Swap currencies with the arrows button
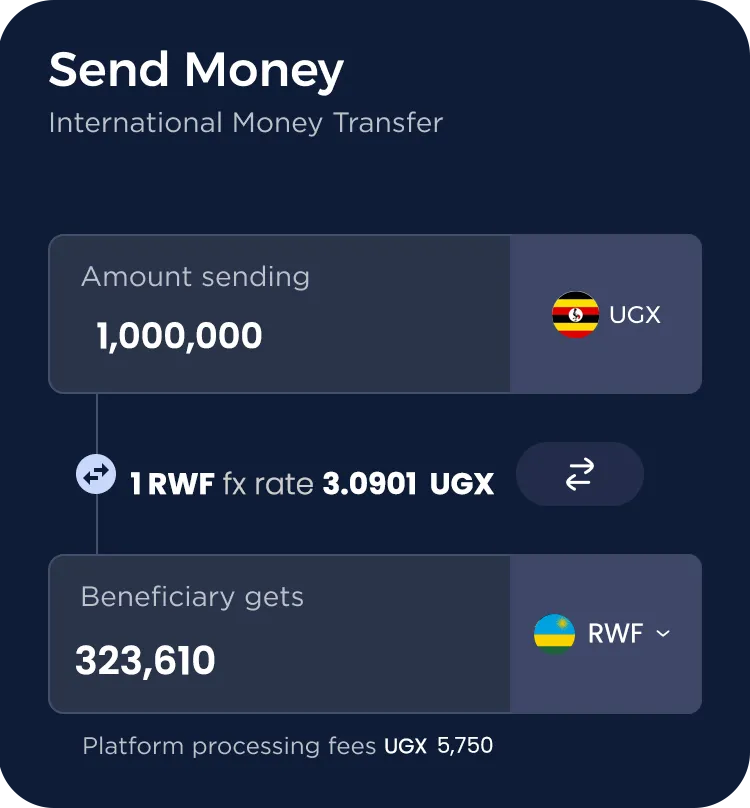Image resolution: width=750 pixels, height=808 pixels. point(580,474)
